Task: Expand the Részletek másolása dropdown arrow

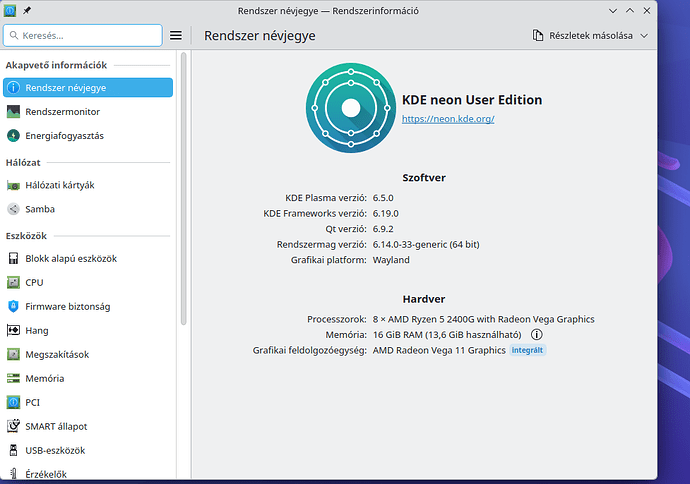Action: coord(644,36)
